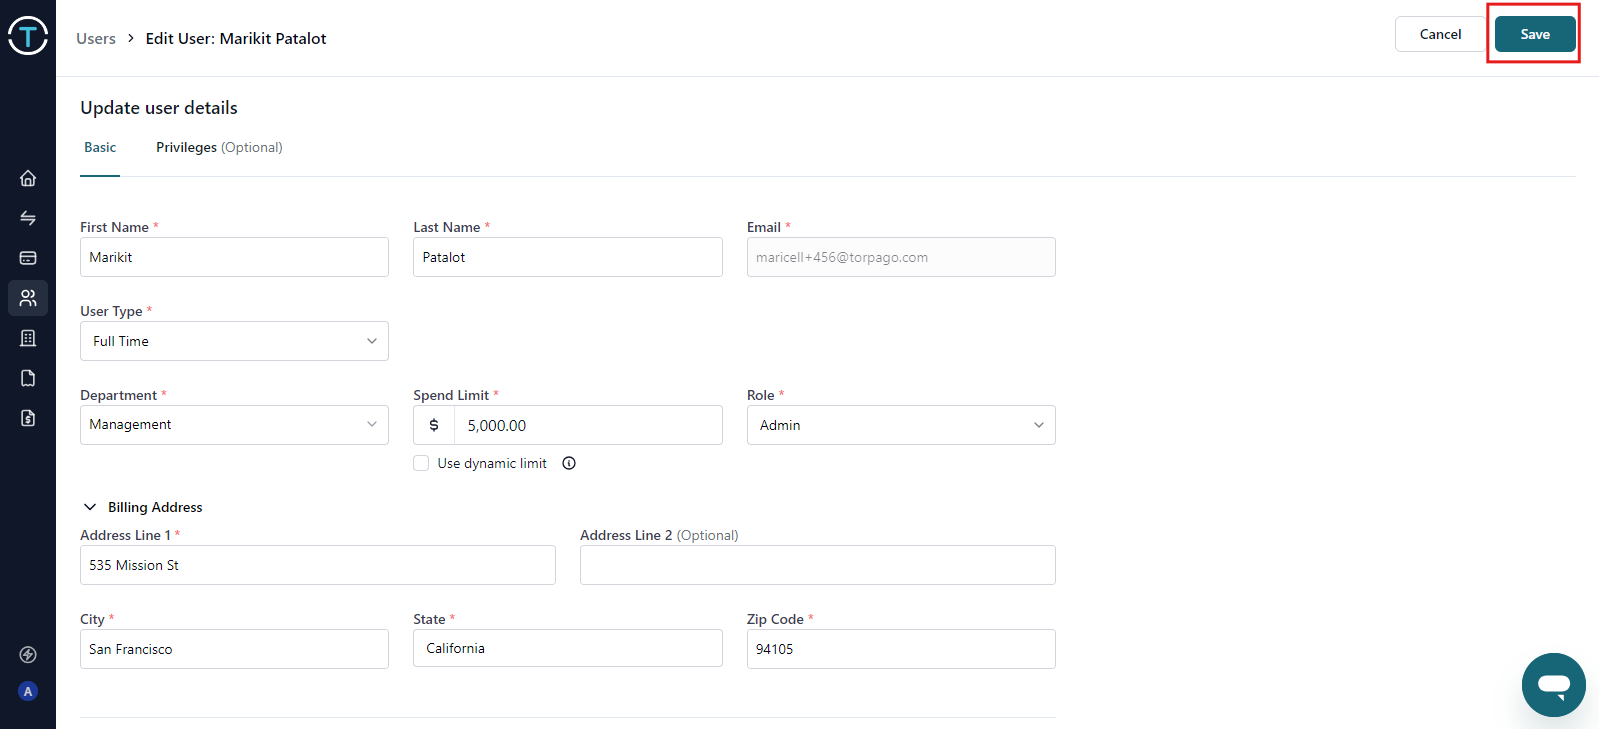Image resolution: width=1599 pixels, height=729 pixels.
Task: Open the Department dropdown
Action: (x=234, y=425)
